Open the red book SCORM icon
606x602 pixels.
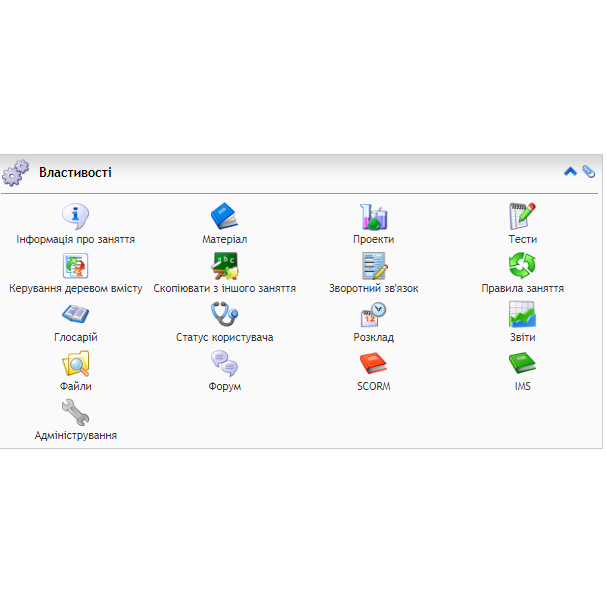[373, 364]
